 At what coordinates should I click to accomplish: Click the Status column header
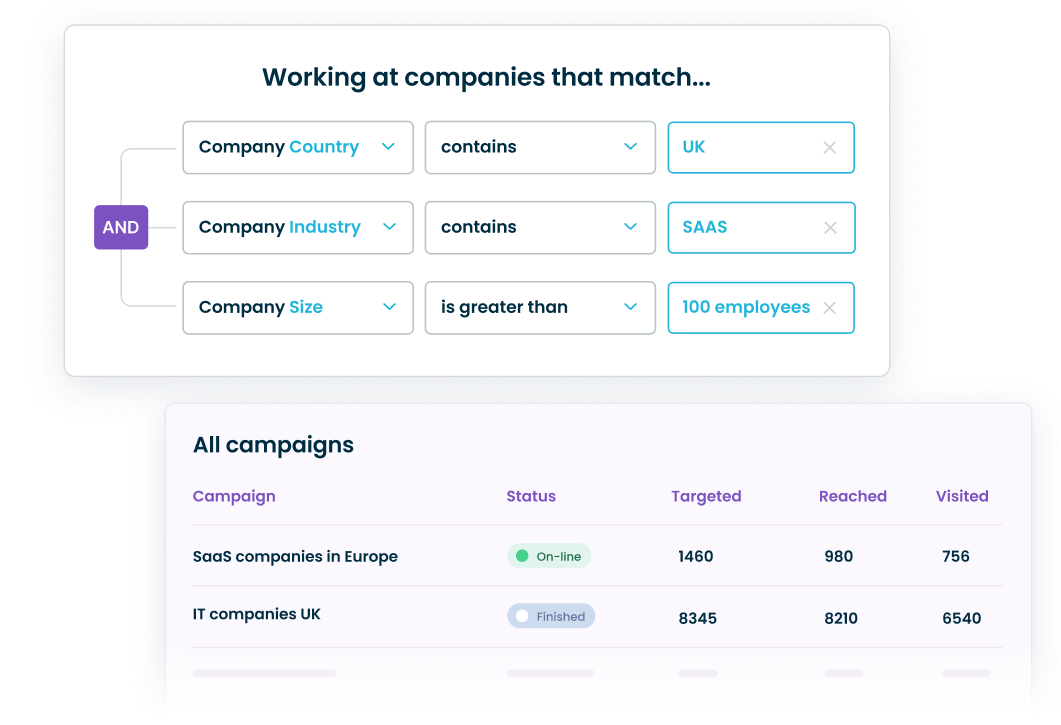pos(531,496)
